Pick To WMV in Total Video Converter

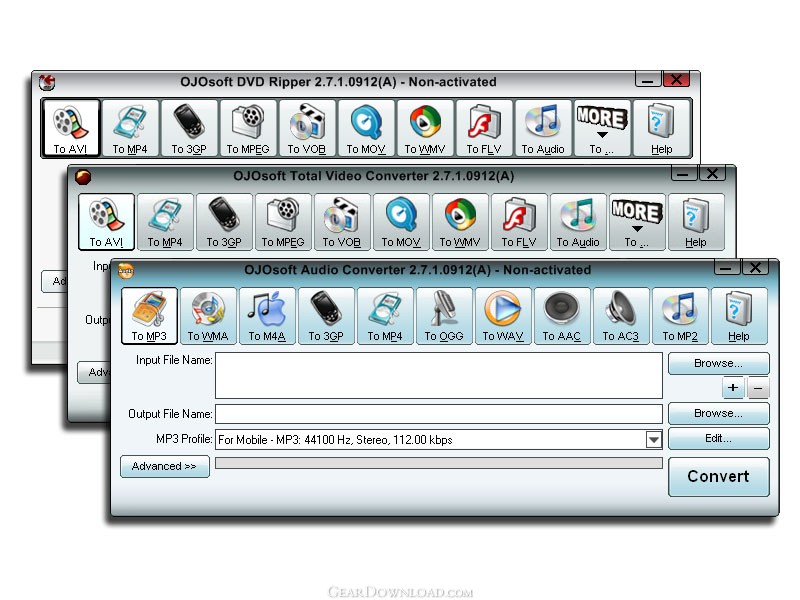tap(460, 222)
